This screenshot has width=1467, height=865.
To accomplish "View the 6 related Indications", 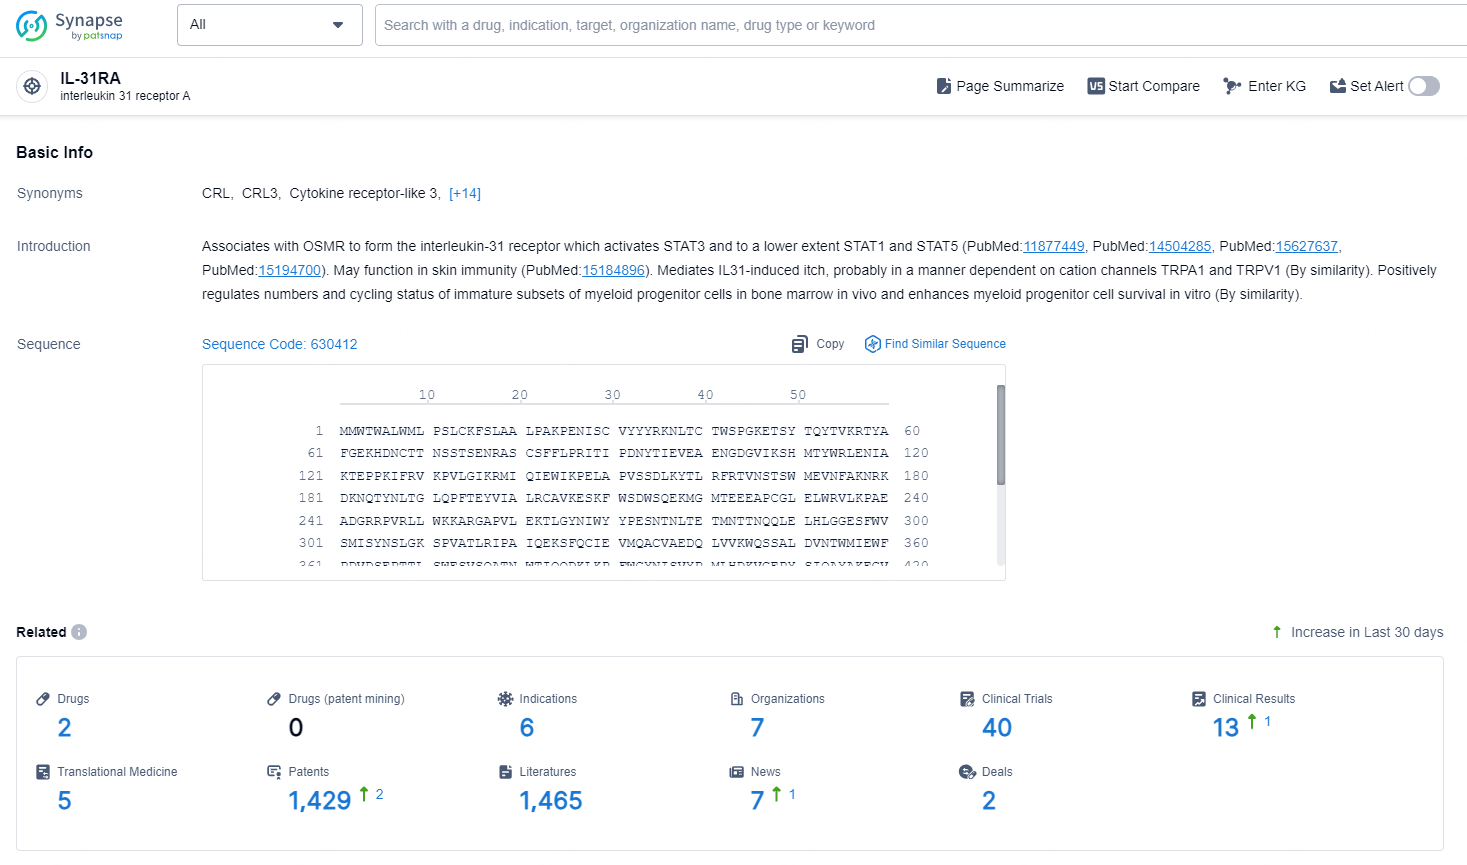I will (x=526, y=728).
